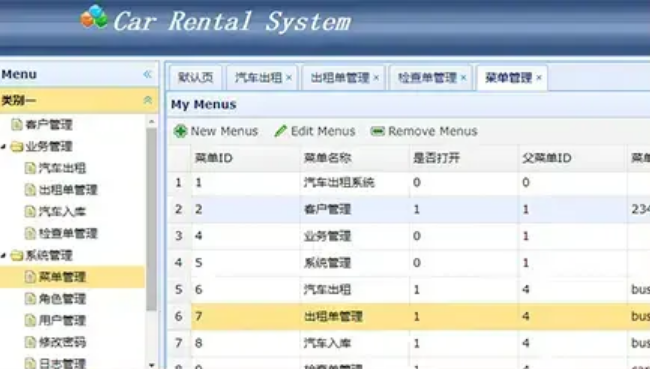The image size is (650, 369).
Task: Select the 客户管理 cell in the table
Action: [354, 209]
